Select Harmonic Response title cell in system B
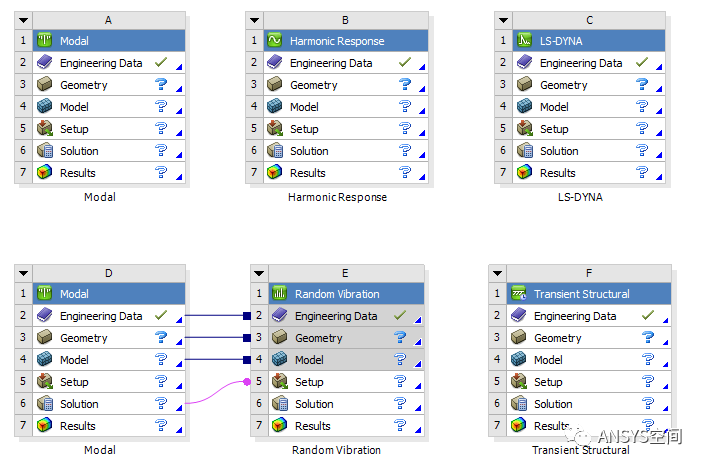The image size is (705, 467). (x=346, y=41)
